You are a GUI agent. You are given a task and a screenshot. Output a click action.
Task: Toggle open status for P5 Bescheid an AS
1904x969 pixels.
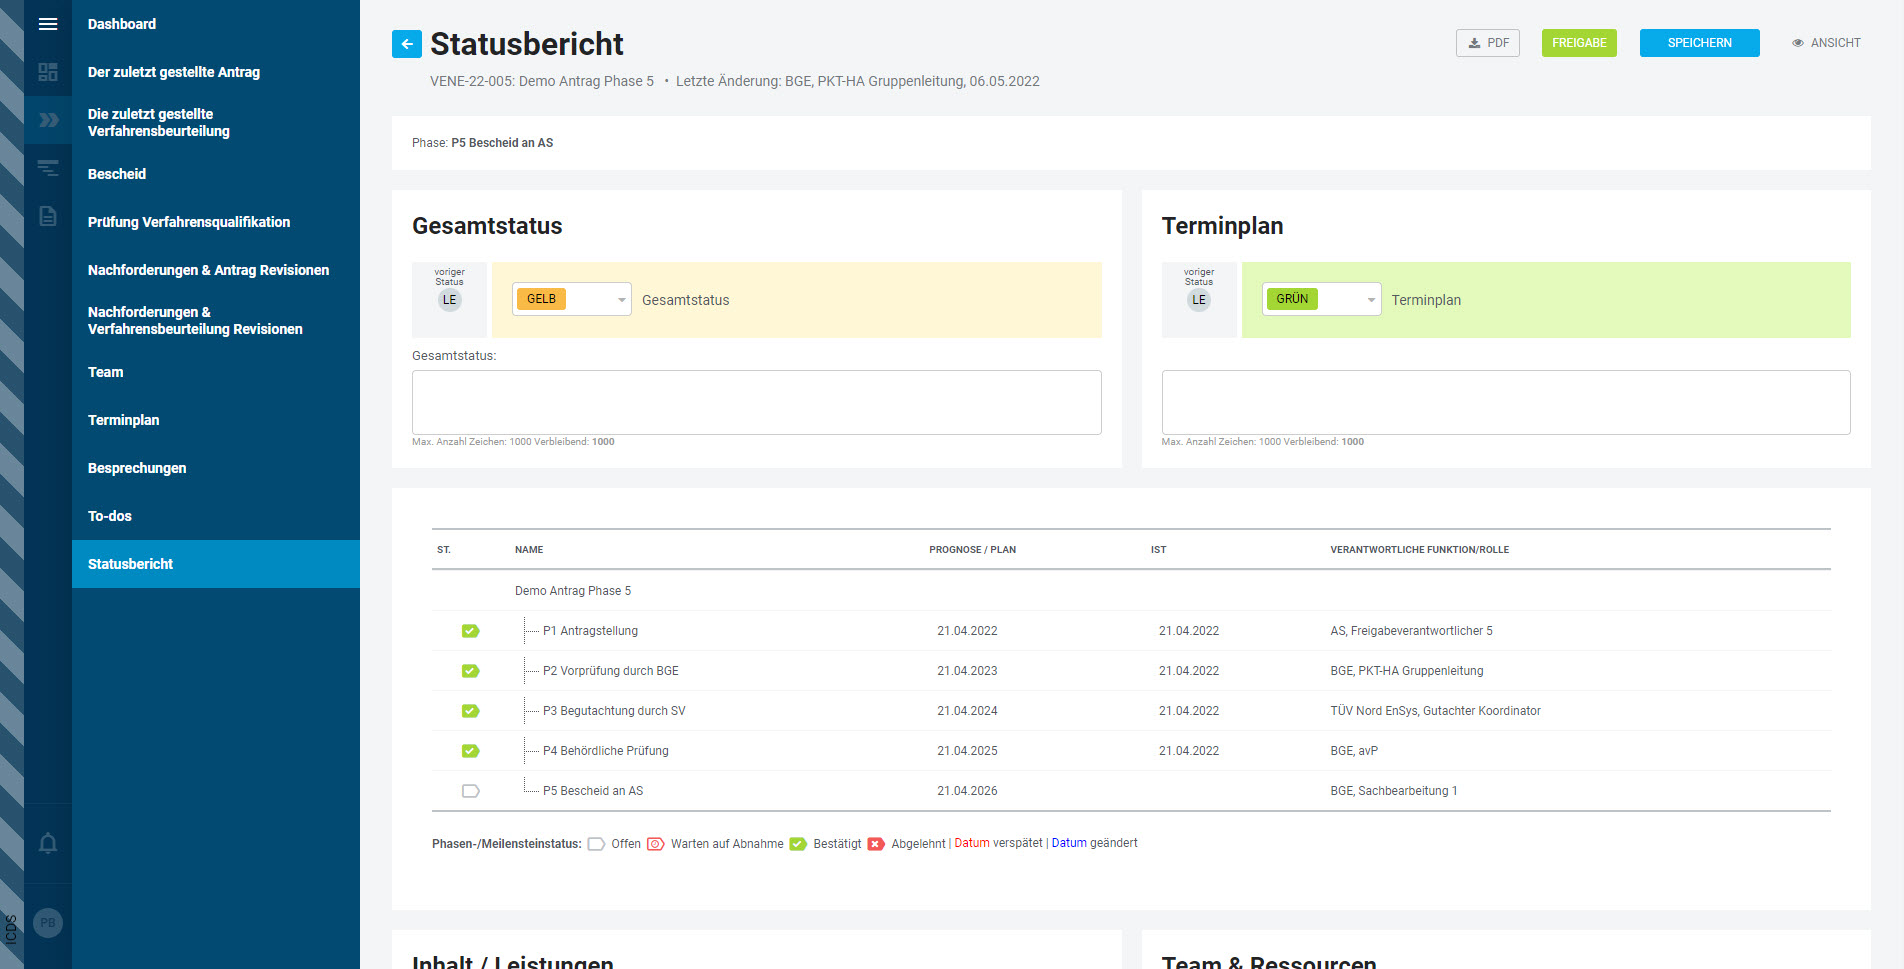click(x=470, y=791)
